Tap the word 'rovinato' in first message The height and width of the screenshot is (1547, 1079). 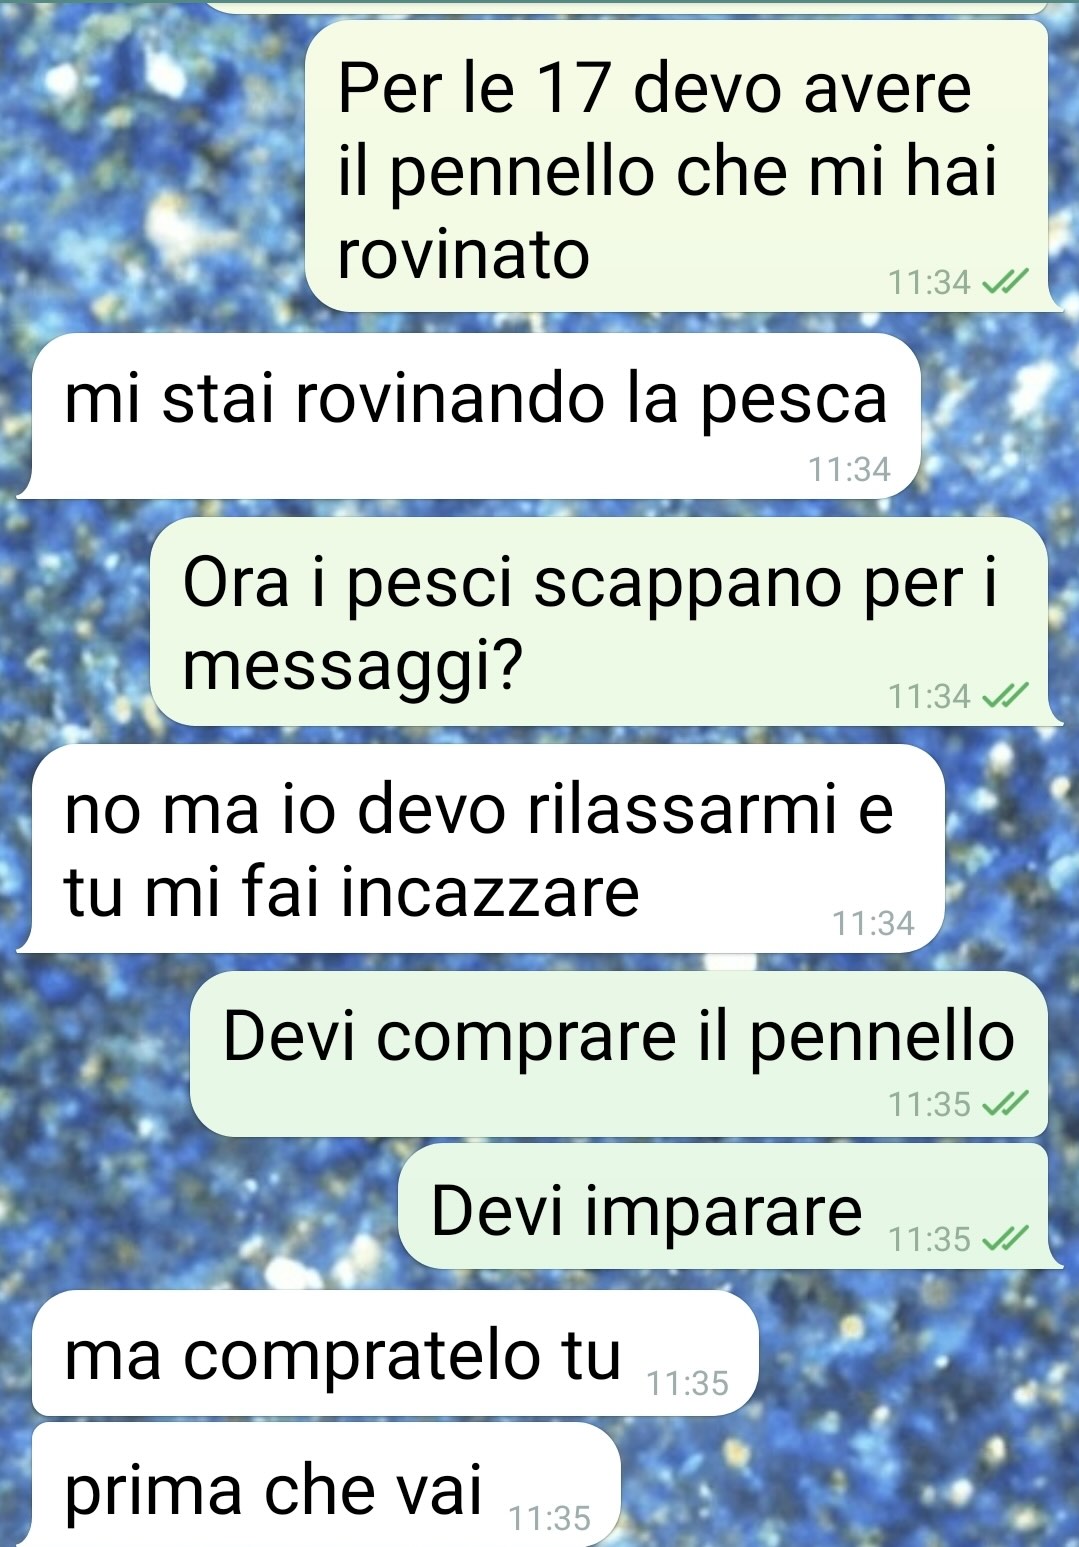point(464,254)
